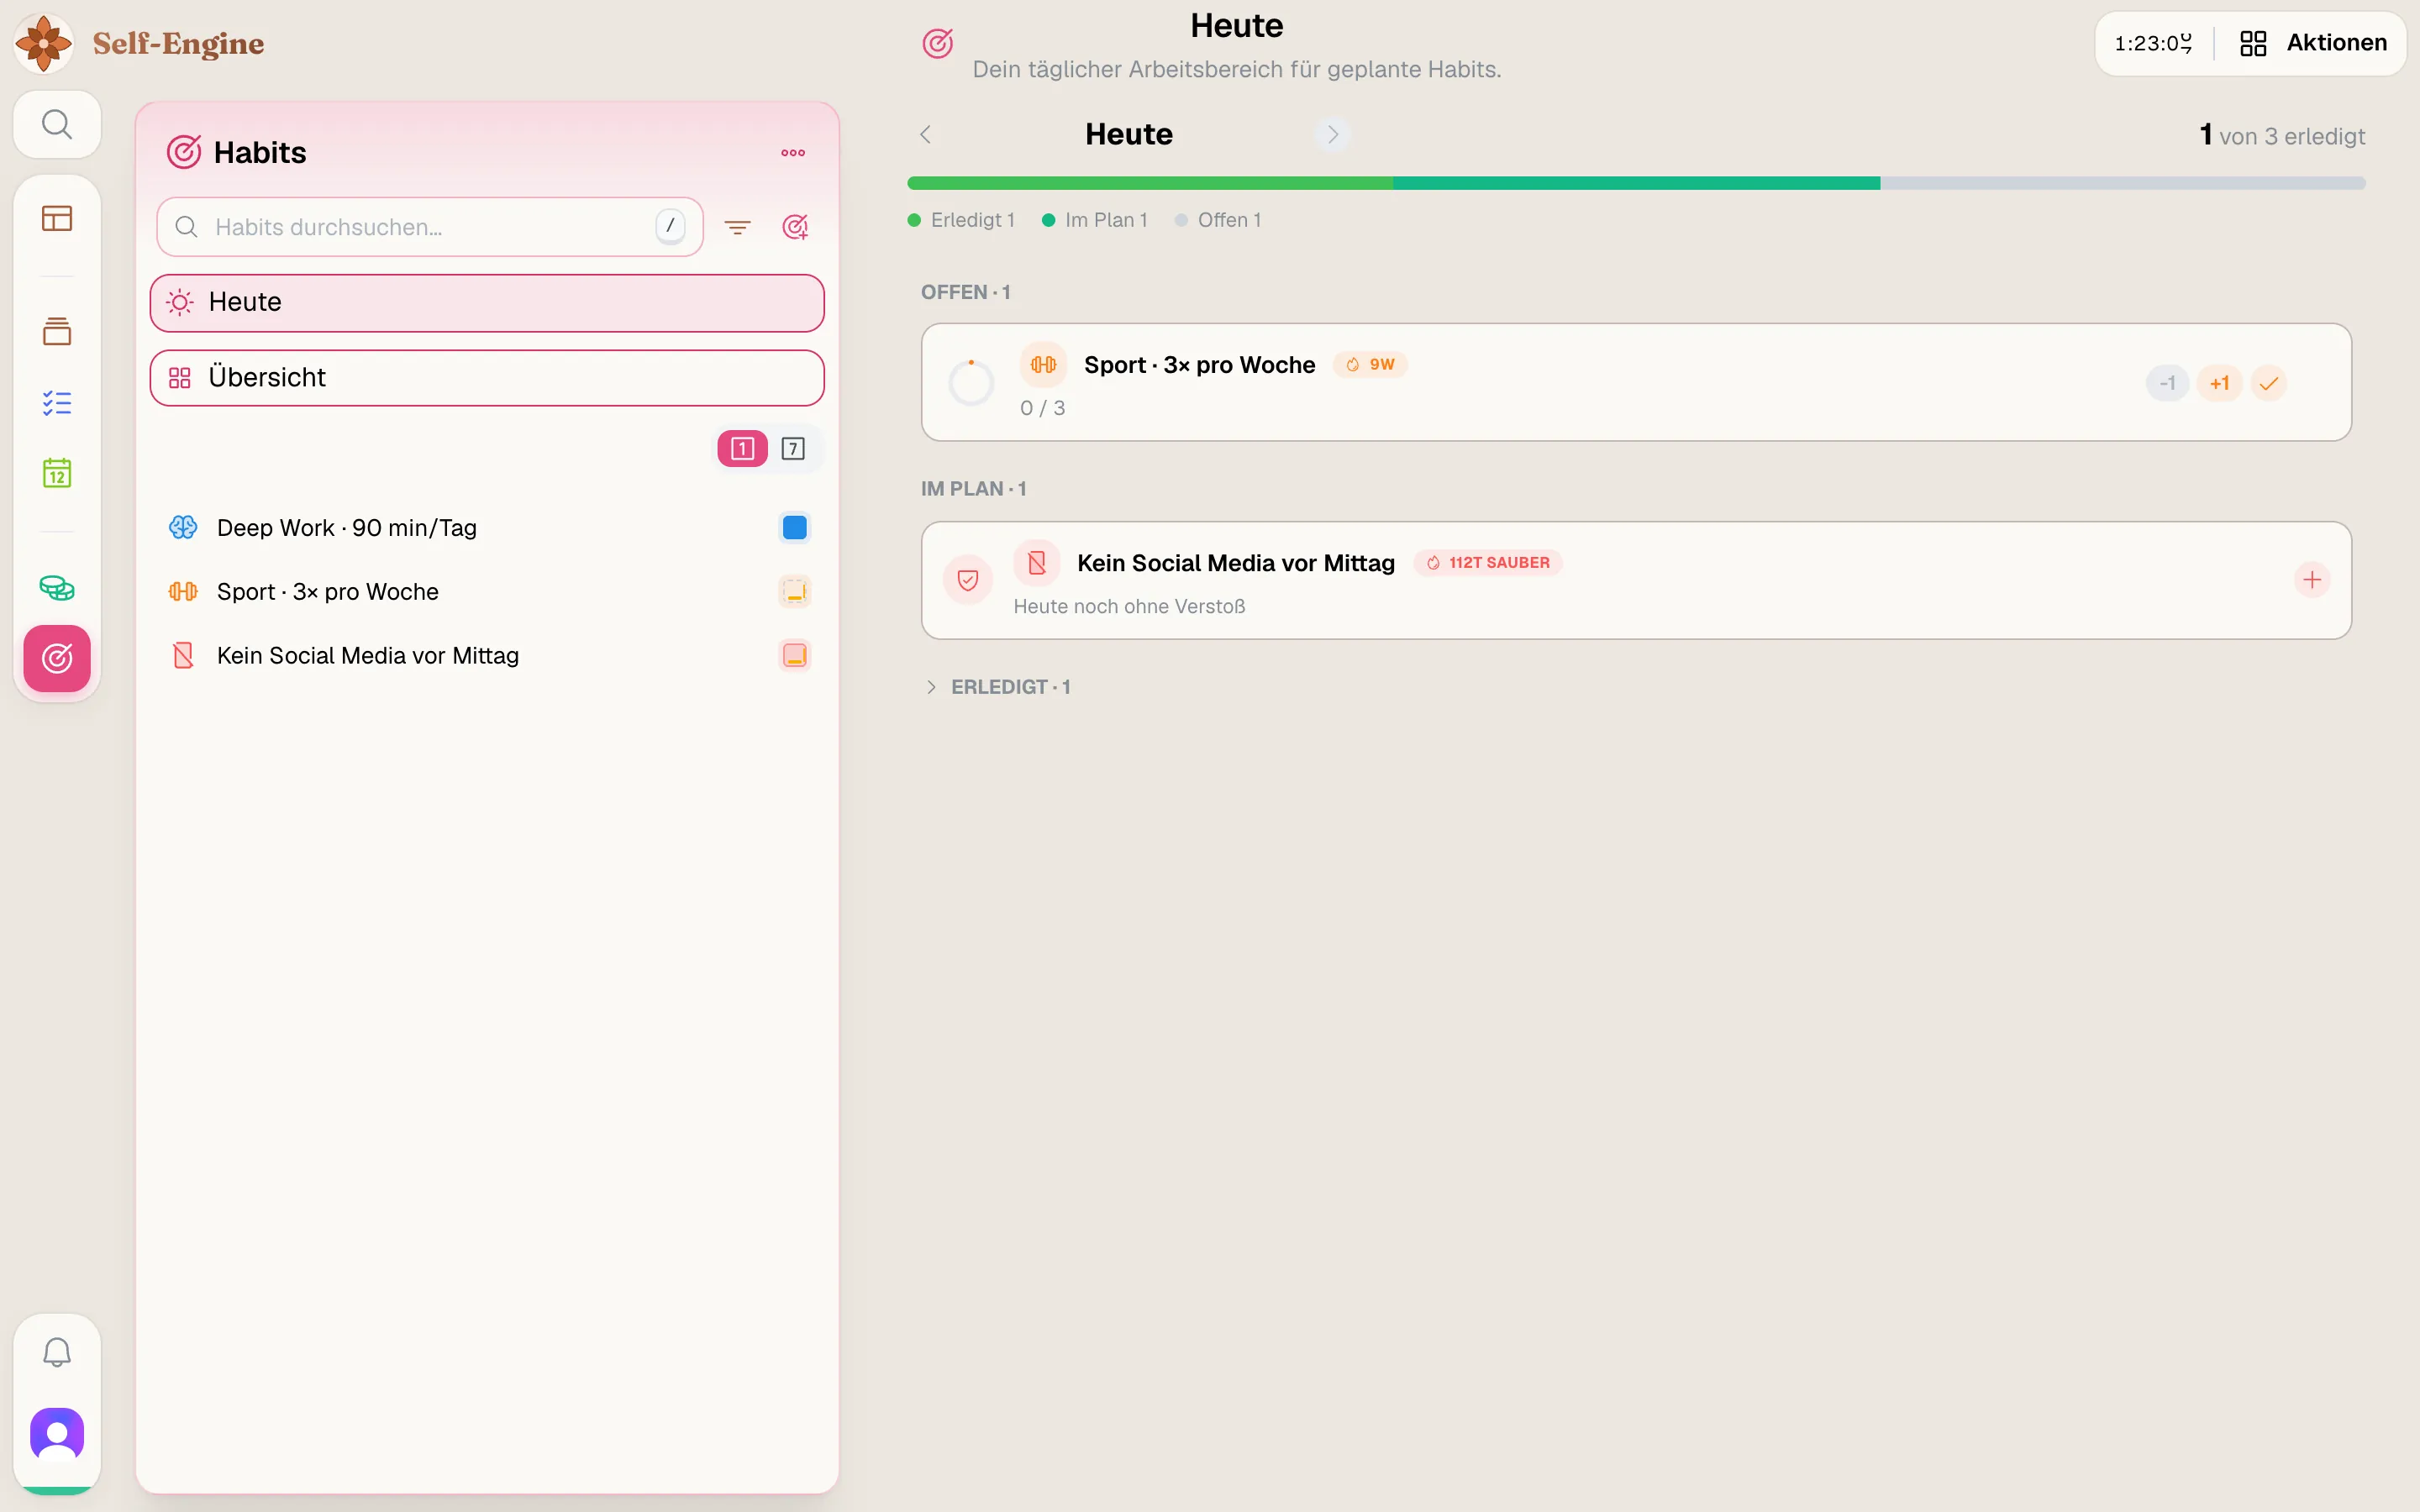2420x1512 pixels.
Task: Toggle the Sport habit status box in list
Action: click(795, 592)
